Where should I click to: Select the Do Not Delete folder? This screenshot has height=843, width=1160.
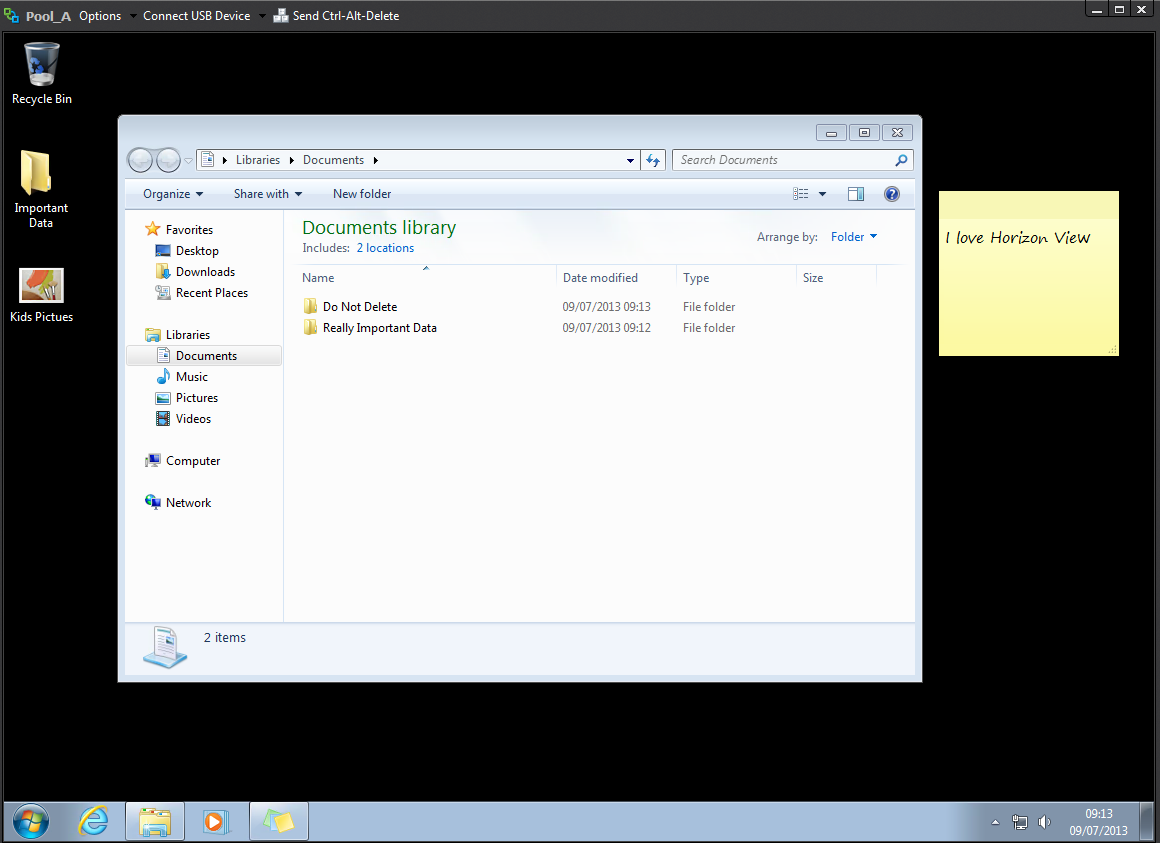359,307
